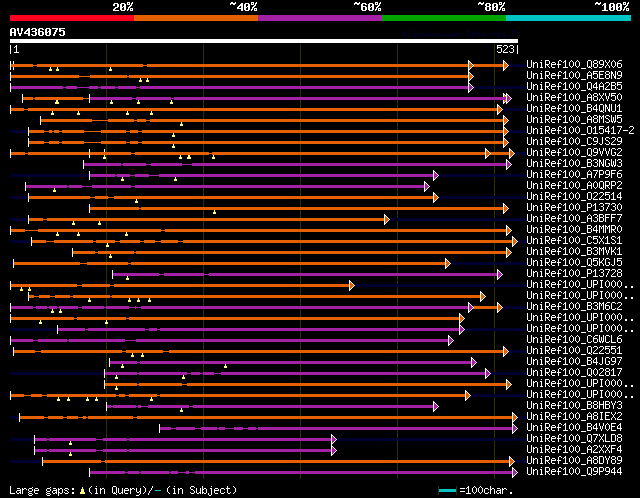Click the cyan ~100% identity legend segment
This screenshot has width=640, height=498.
[x=569, y=18]
